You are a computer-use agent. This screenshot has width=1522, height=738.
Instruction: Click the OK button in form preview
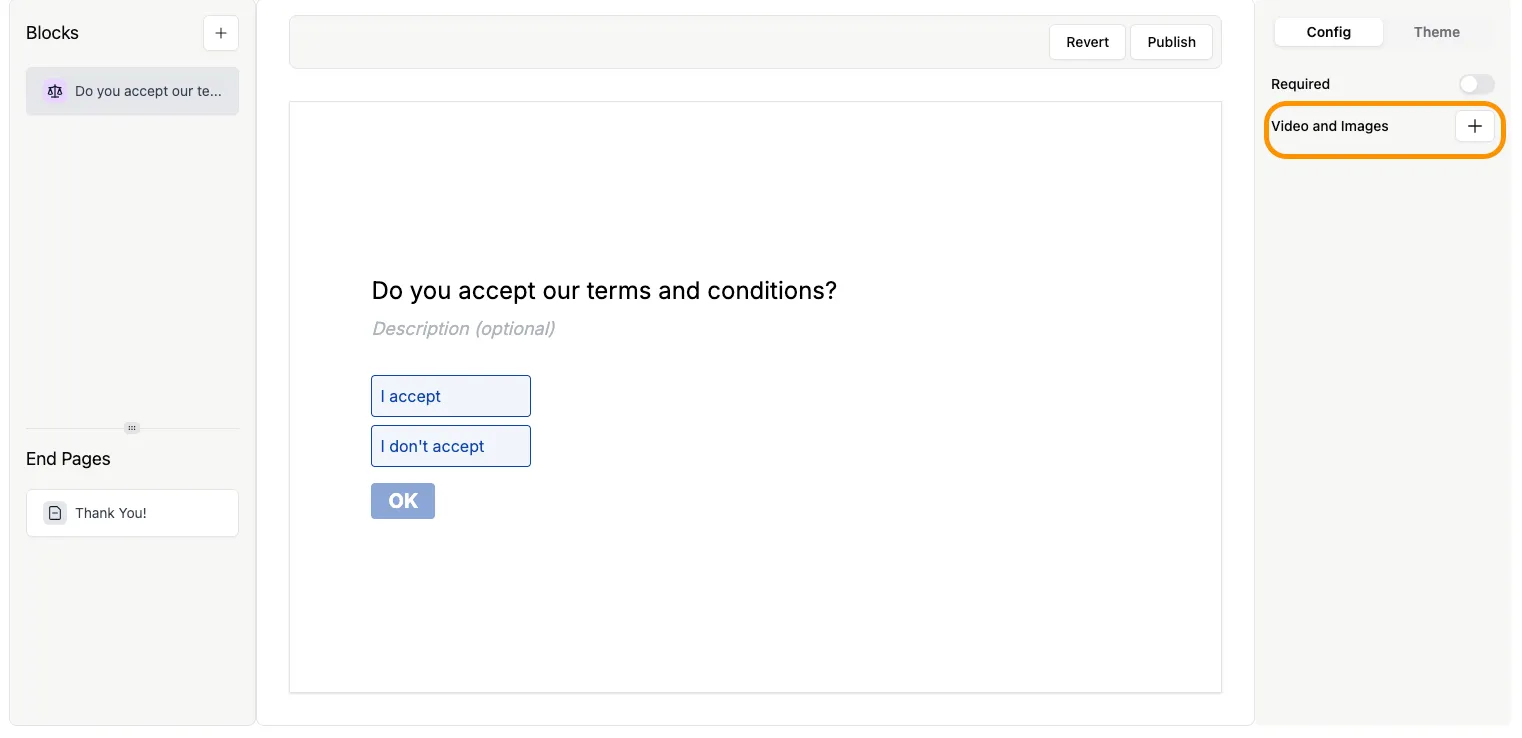click(403, 501)
